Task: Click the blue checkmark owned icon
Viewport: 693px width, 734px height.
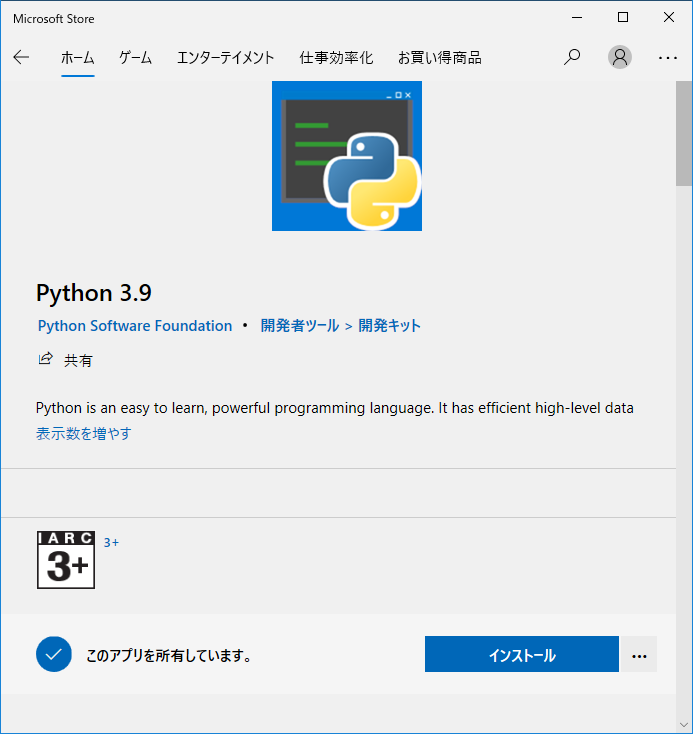Action: [54, 654]
